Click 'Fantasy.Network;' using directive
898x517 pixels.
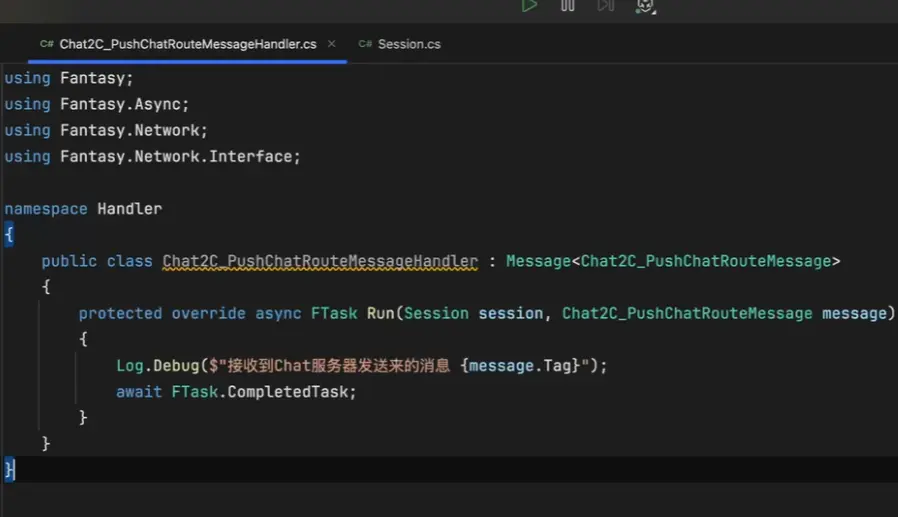click(134, 131)
